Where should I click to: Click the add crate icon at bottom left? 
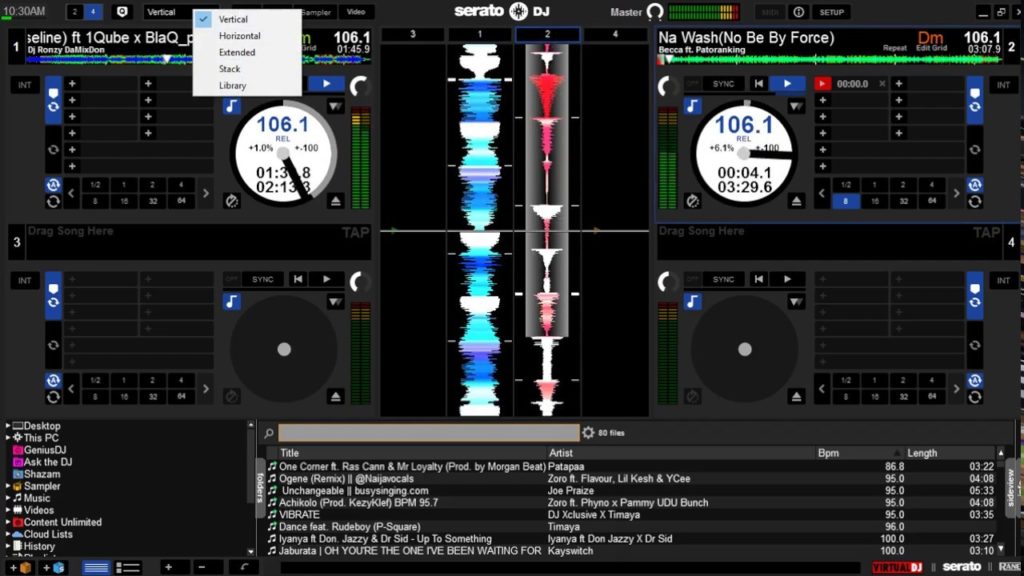point(19,568)
